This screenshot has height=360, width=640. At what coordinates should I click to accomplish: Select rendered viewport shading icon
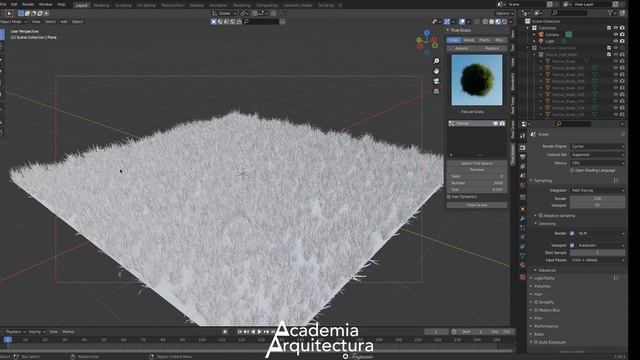click(505, 22)
